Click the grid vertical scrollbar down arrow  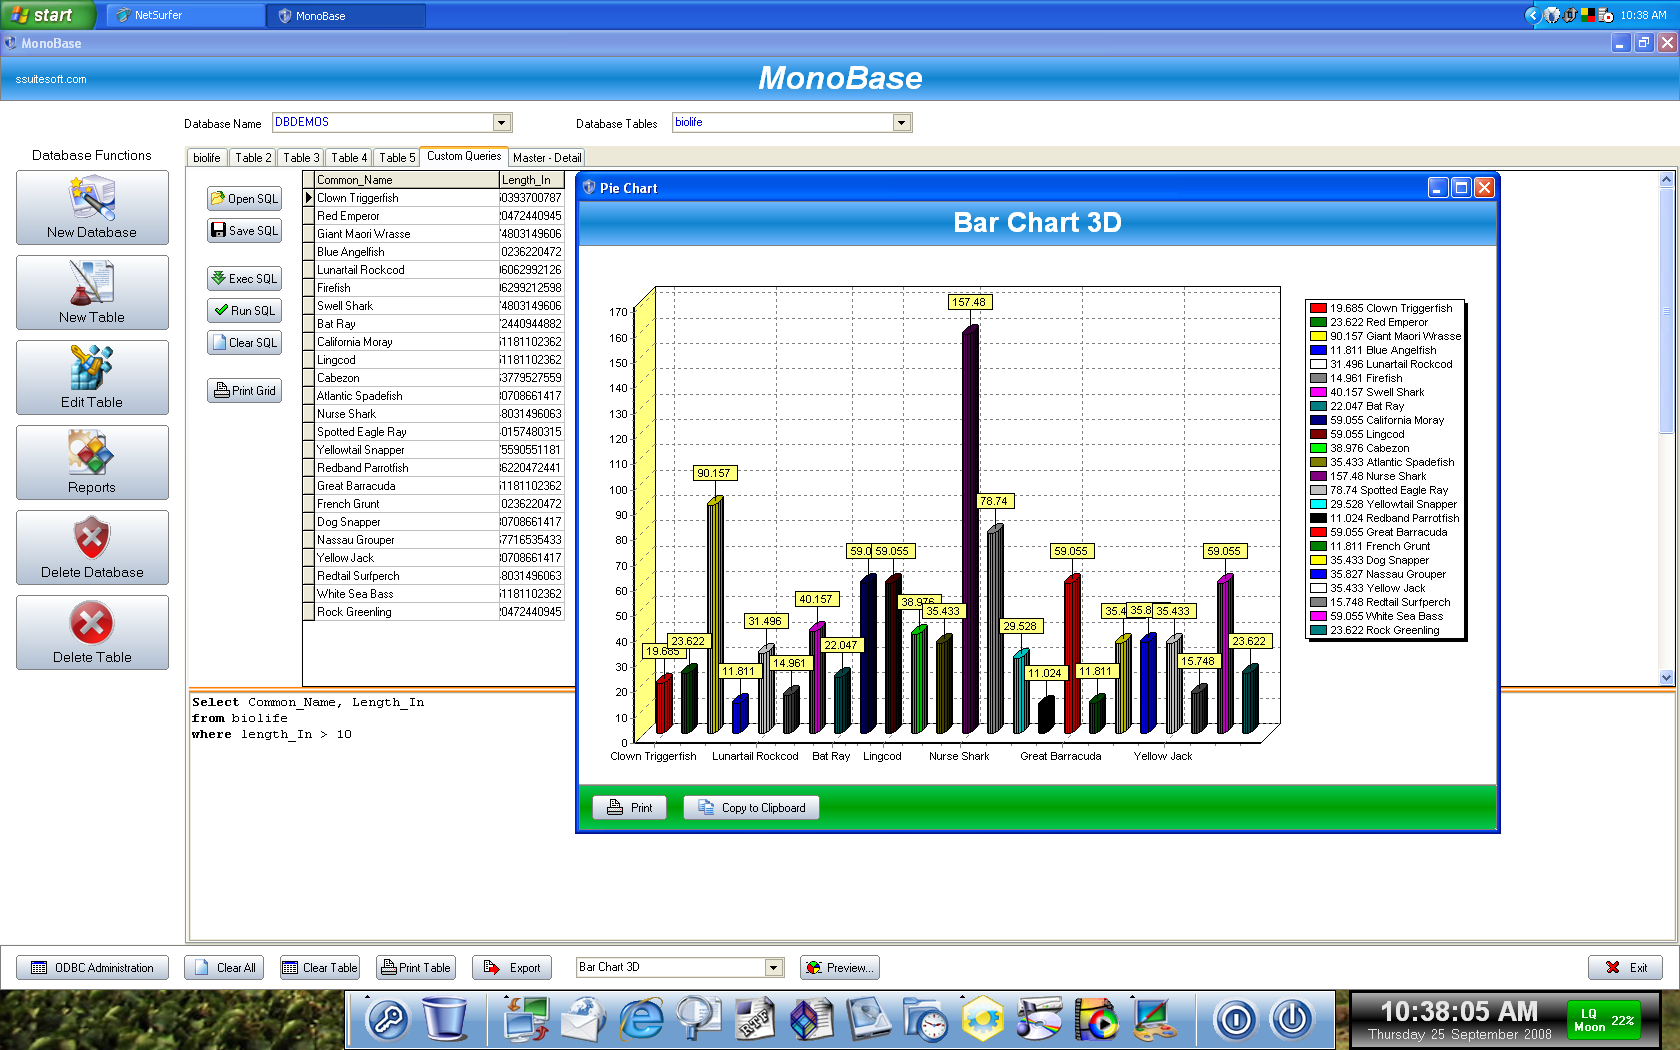coord(1666,677)
